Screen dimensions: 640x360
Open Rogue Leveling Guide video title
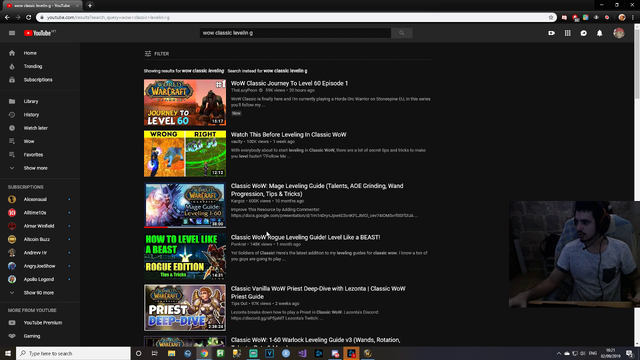(306, 237)
